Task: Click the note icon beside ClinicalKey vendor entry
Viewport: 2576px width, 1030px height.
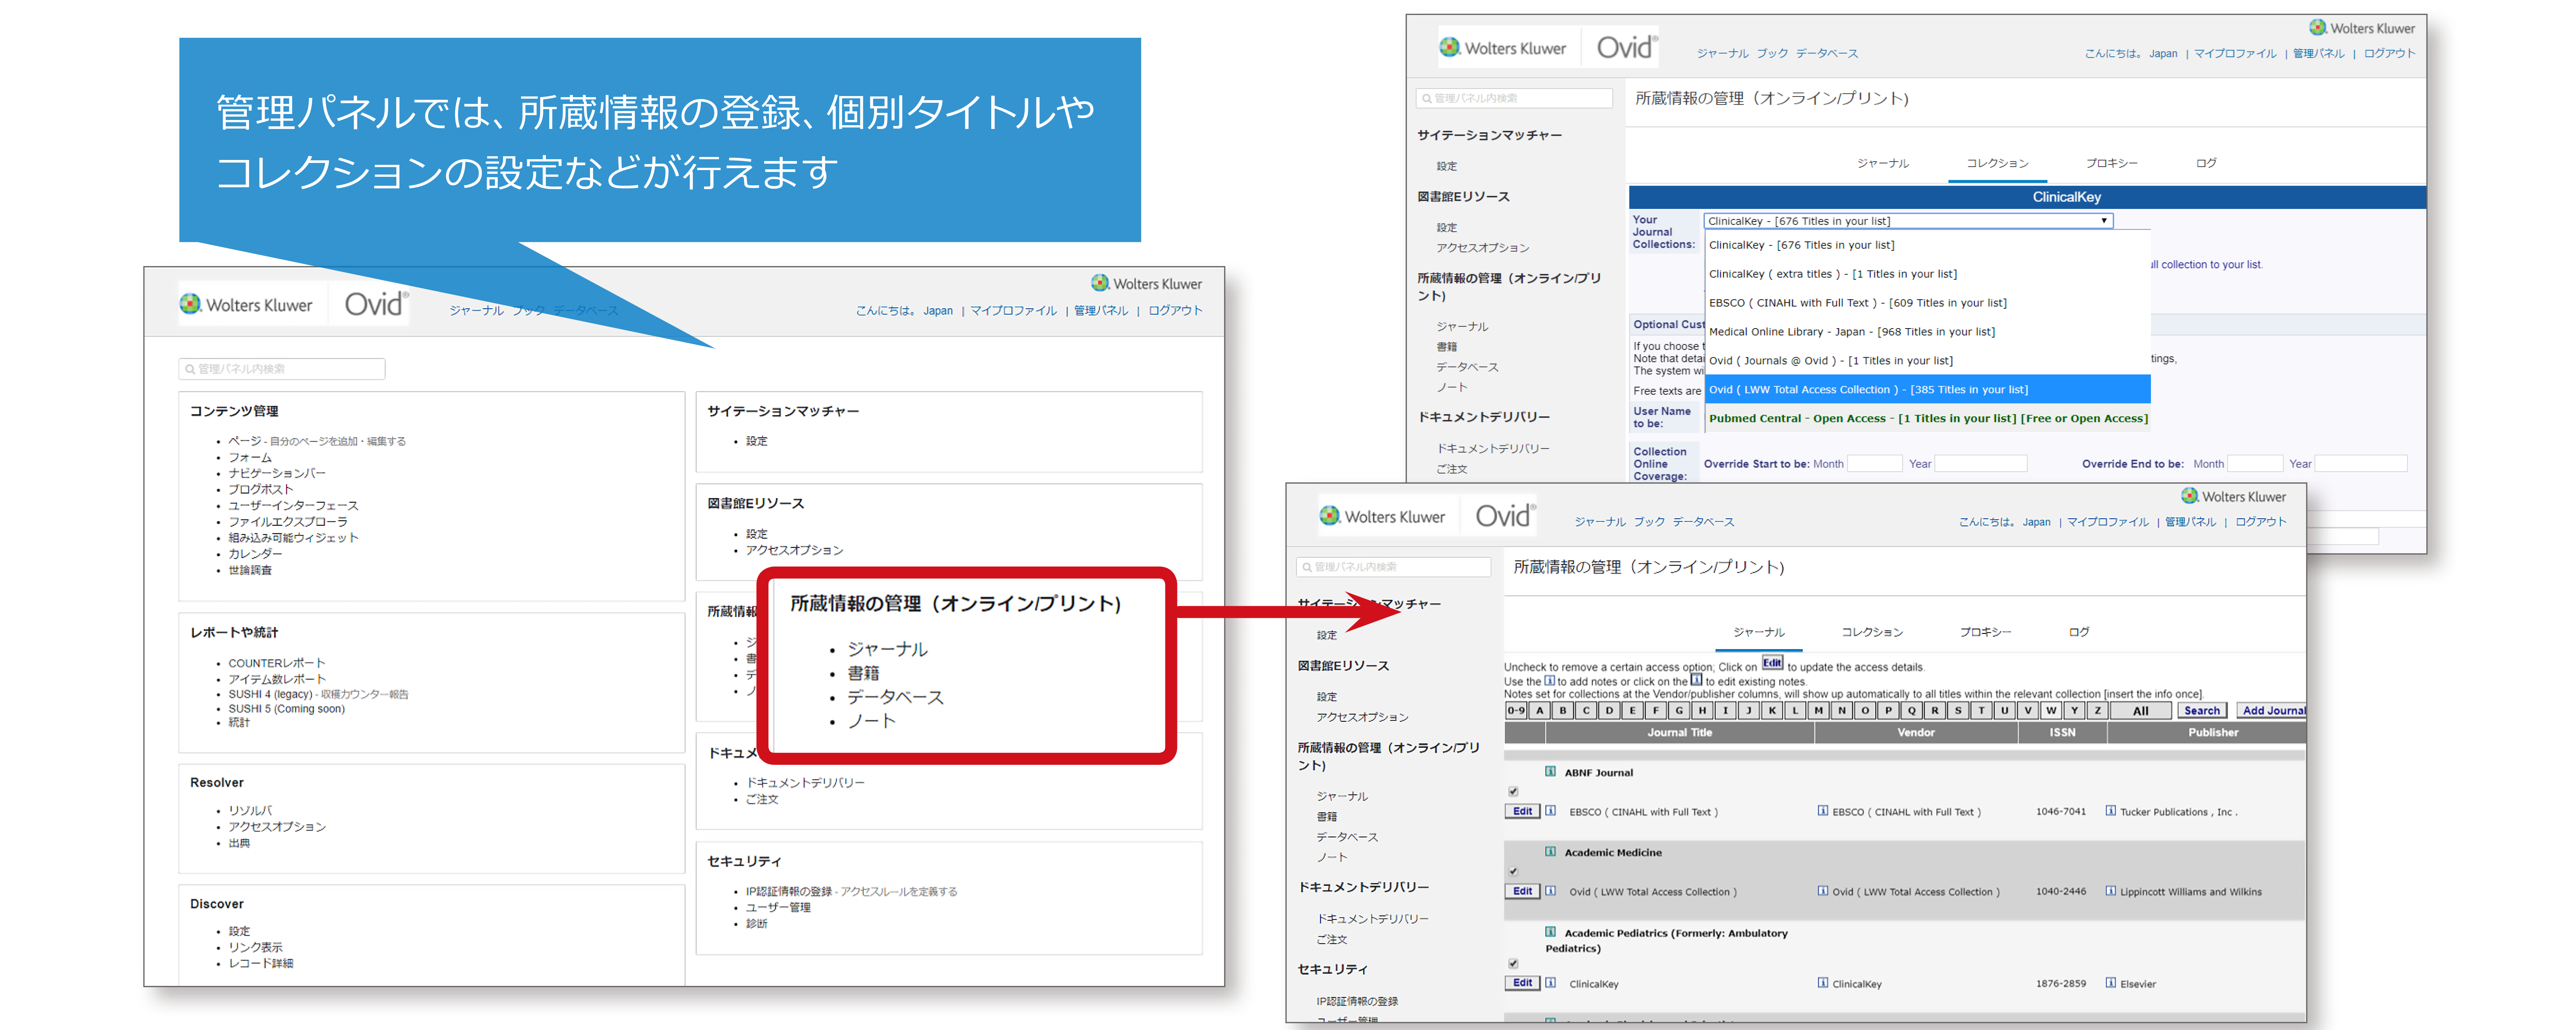Action: click(x=1823, y=983)
